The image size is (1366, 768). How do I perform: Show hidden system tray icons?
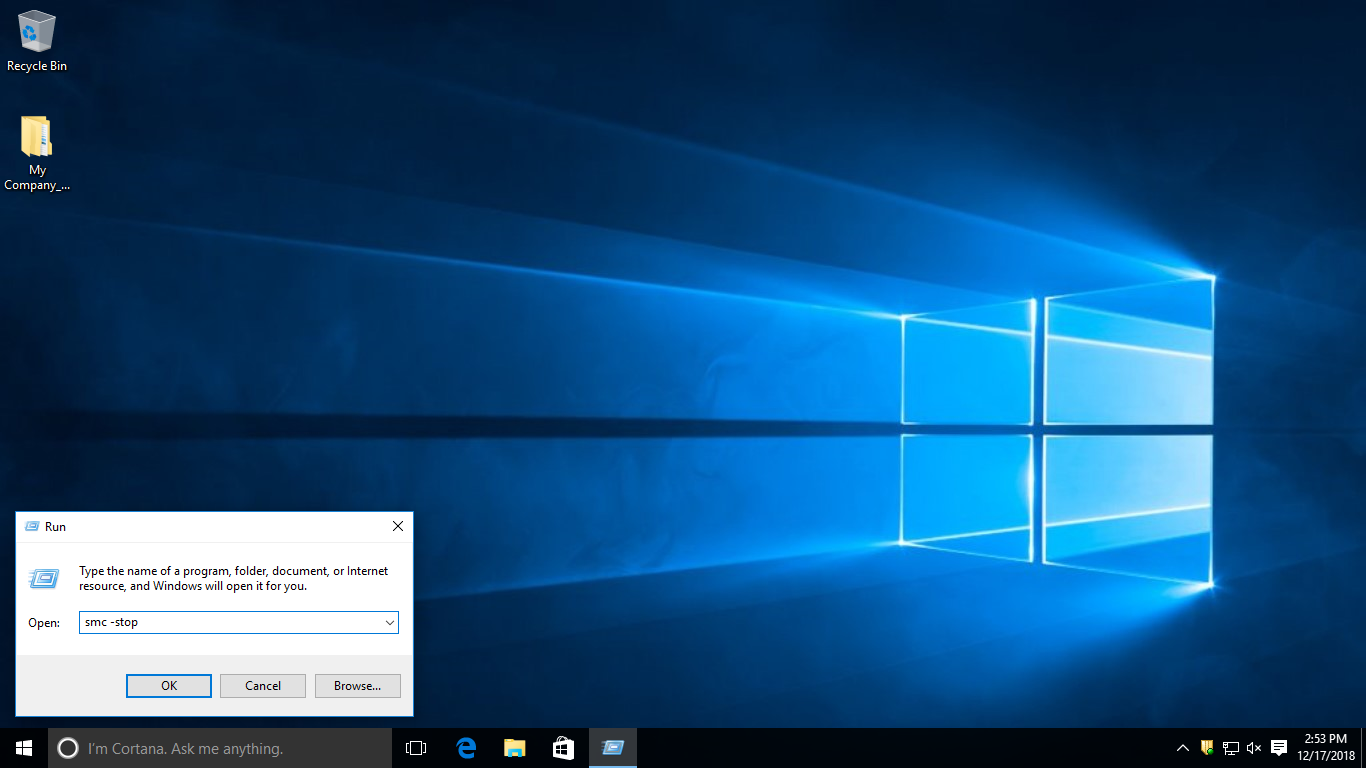pyautogui.click(x=1183, y=748)
